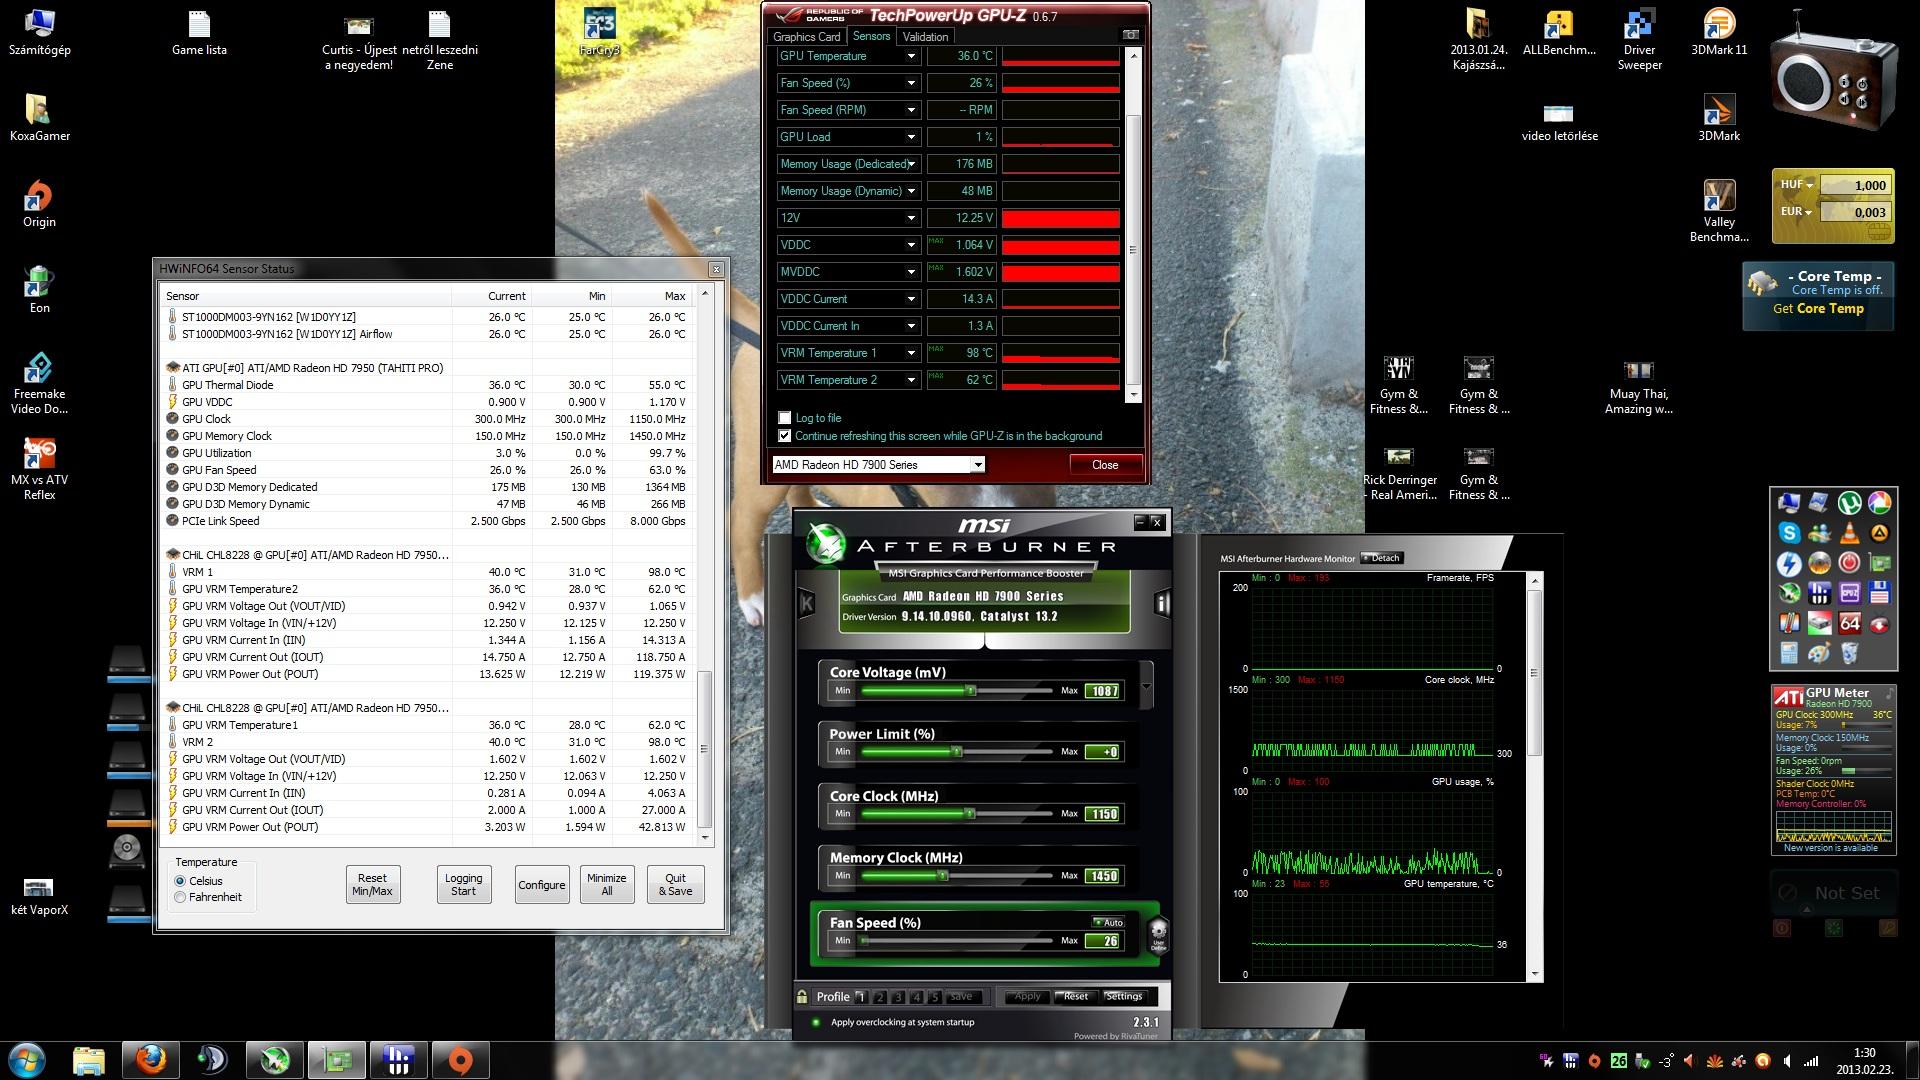
Task: Open Számítógép desktop icon
Action: (39, 32)
